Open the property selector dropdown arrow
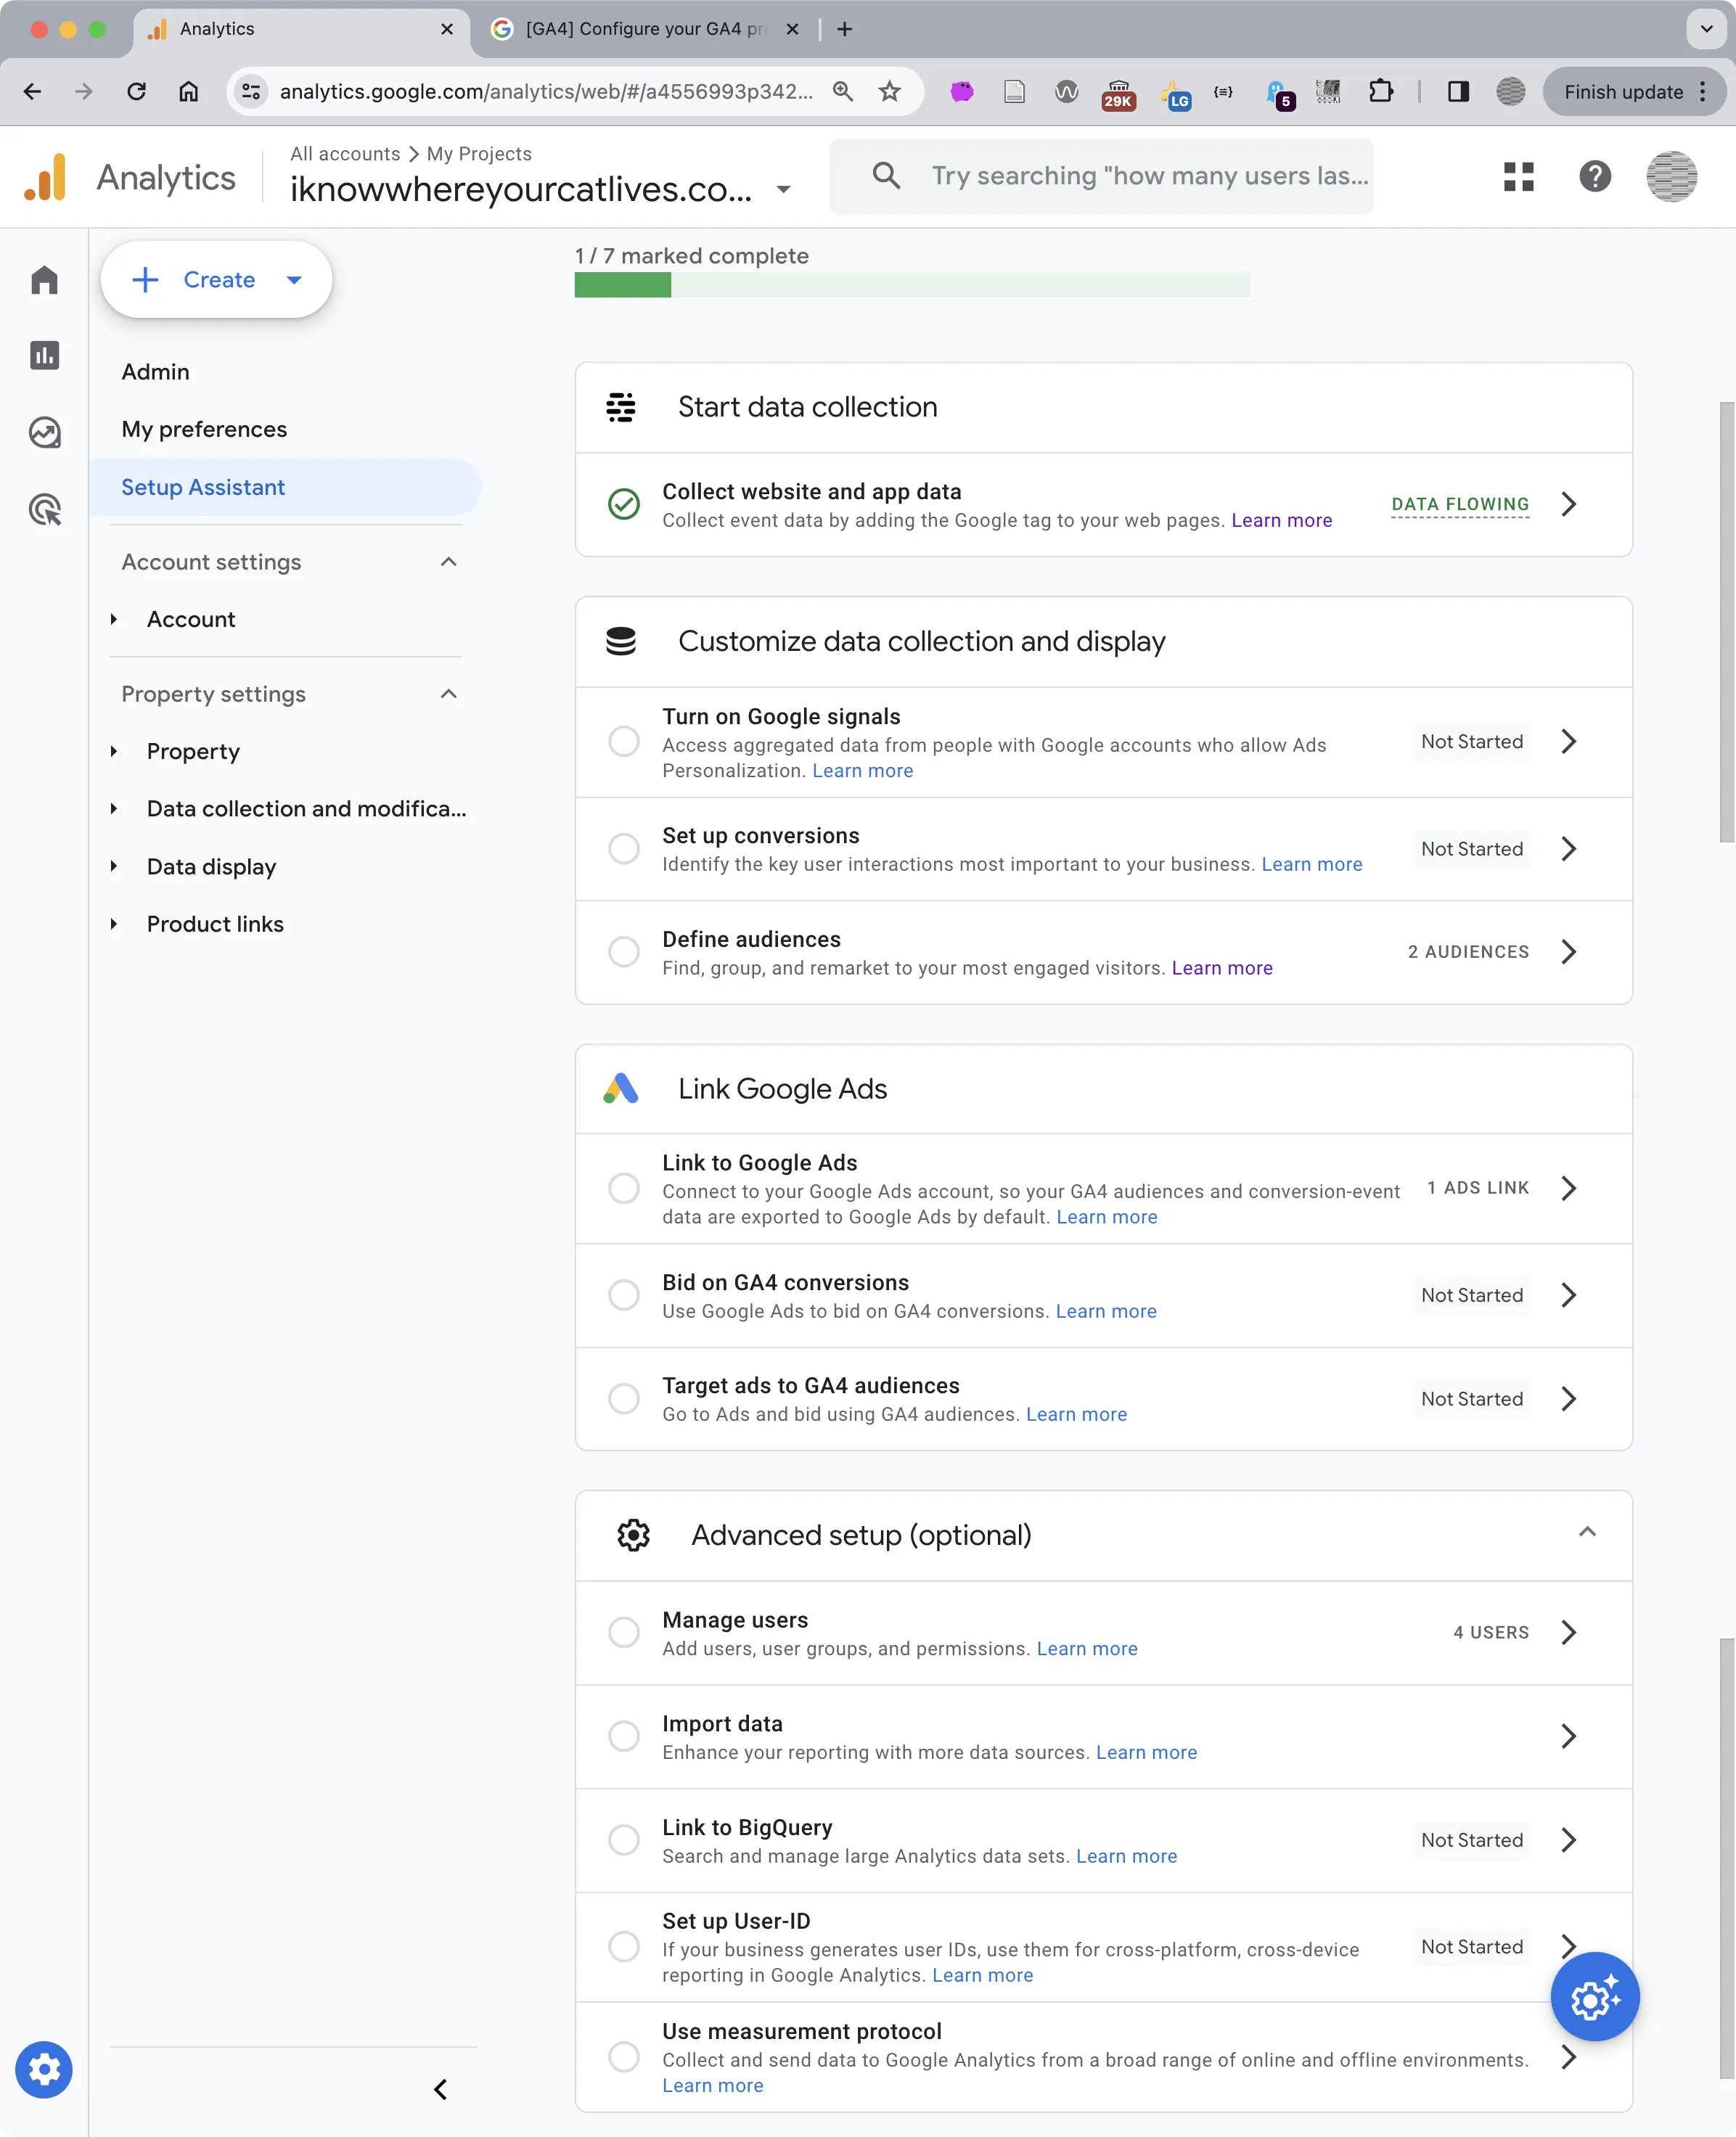Image resolution: width=1736 pixels, height=2137 pixels. coord(783,189)
